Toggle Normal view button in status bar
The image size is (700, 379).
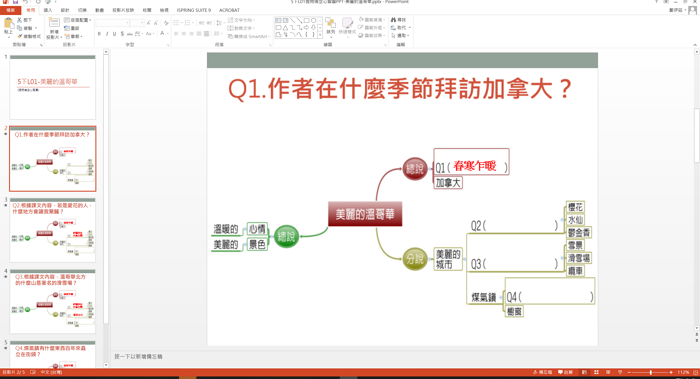point(584,372)
